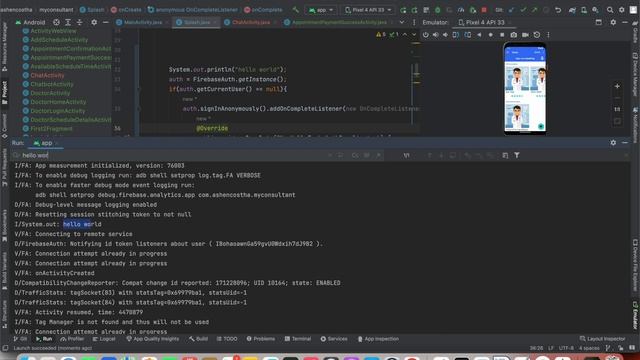Open ChatbotActivity in project tree
Viewport: 640px width, 360px height.
pyautogui.click(x=52, y=84)
